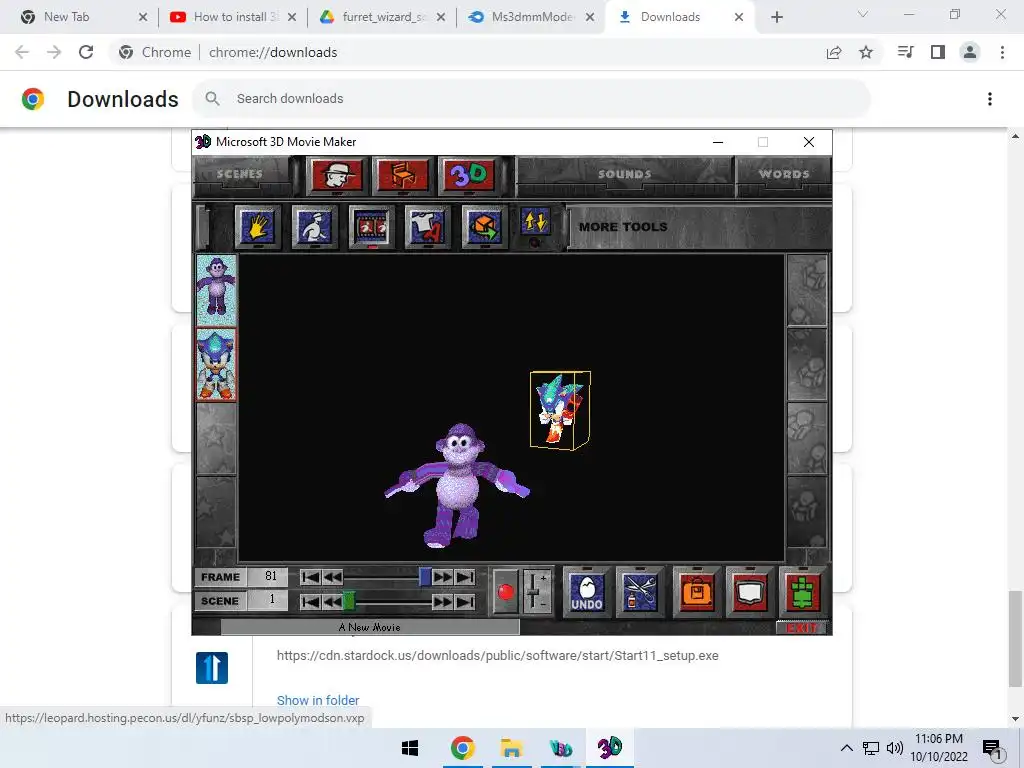
Task: Bookmark this page with star icon
Action: (x=866, y=52)
